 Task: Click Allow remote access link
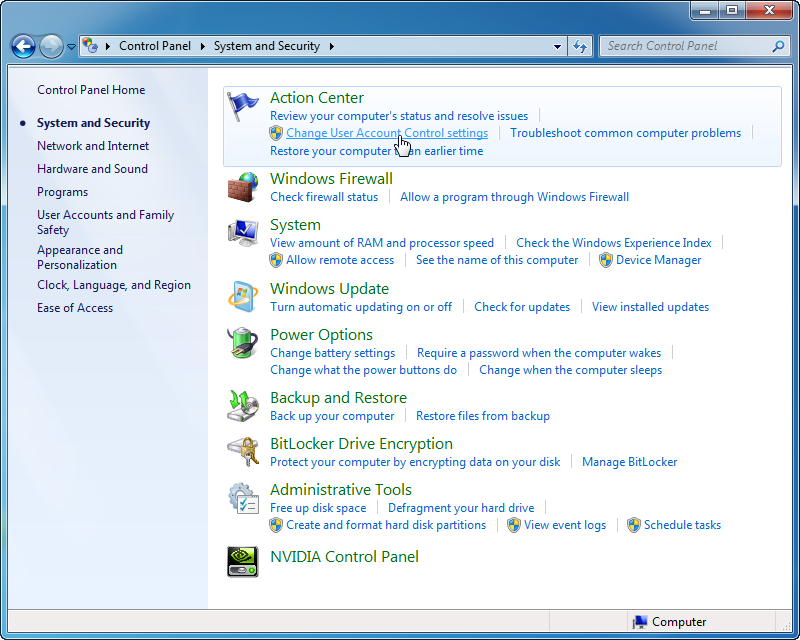(x=340, y=260)
